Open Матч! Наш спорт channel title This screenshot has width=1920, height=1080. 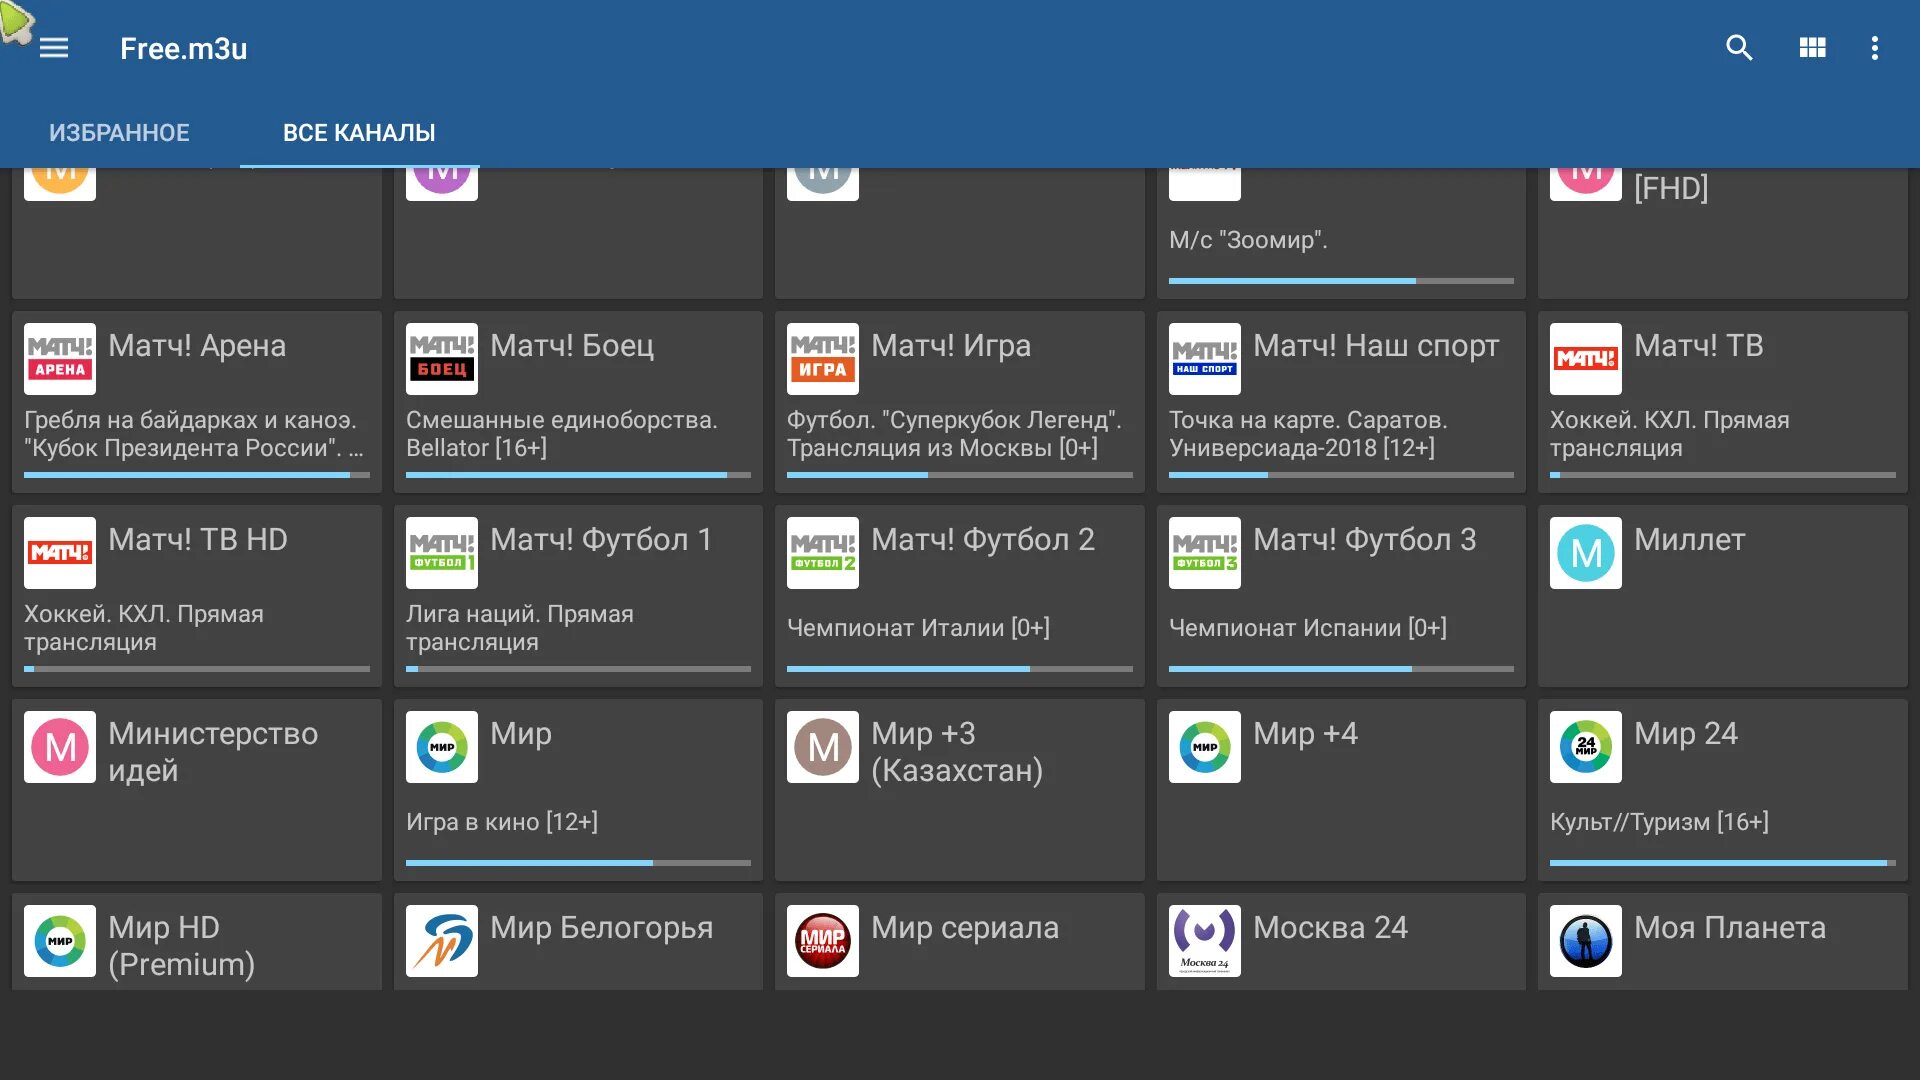point(1376,346)
